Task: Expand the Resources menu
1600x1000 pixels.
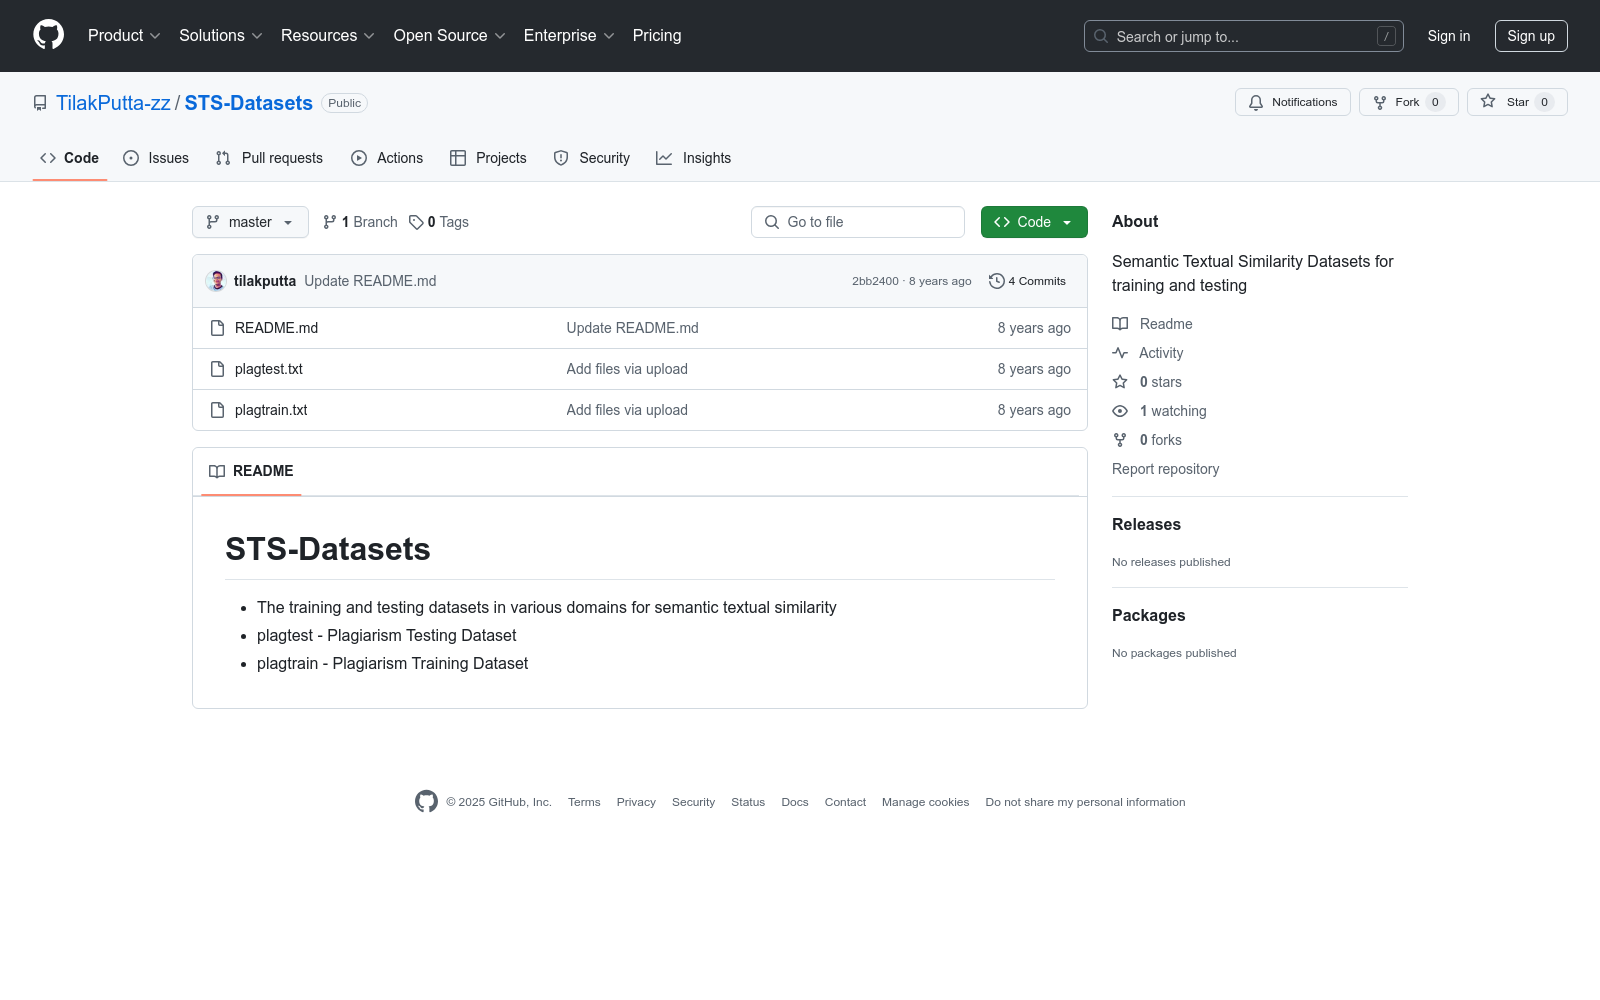Action: pyautogui.click(x=328, y=36)
